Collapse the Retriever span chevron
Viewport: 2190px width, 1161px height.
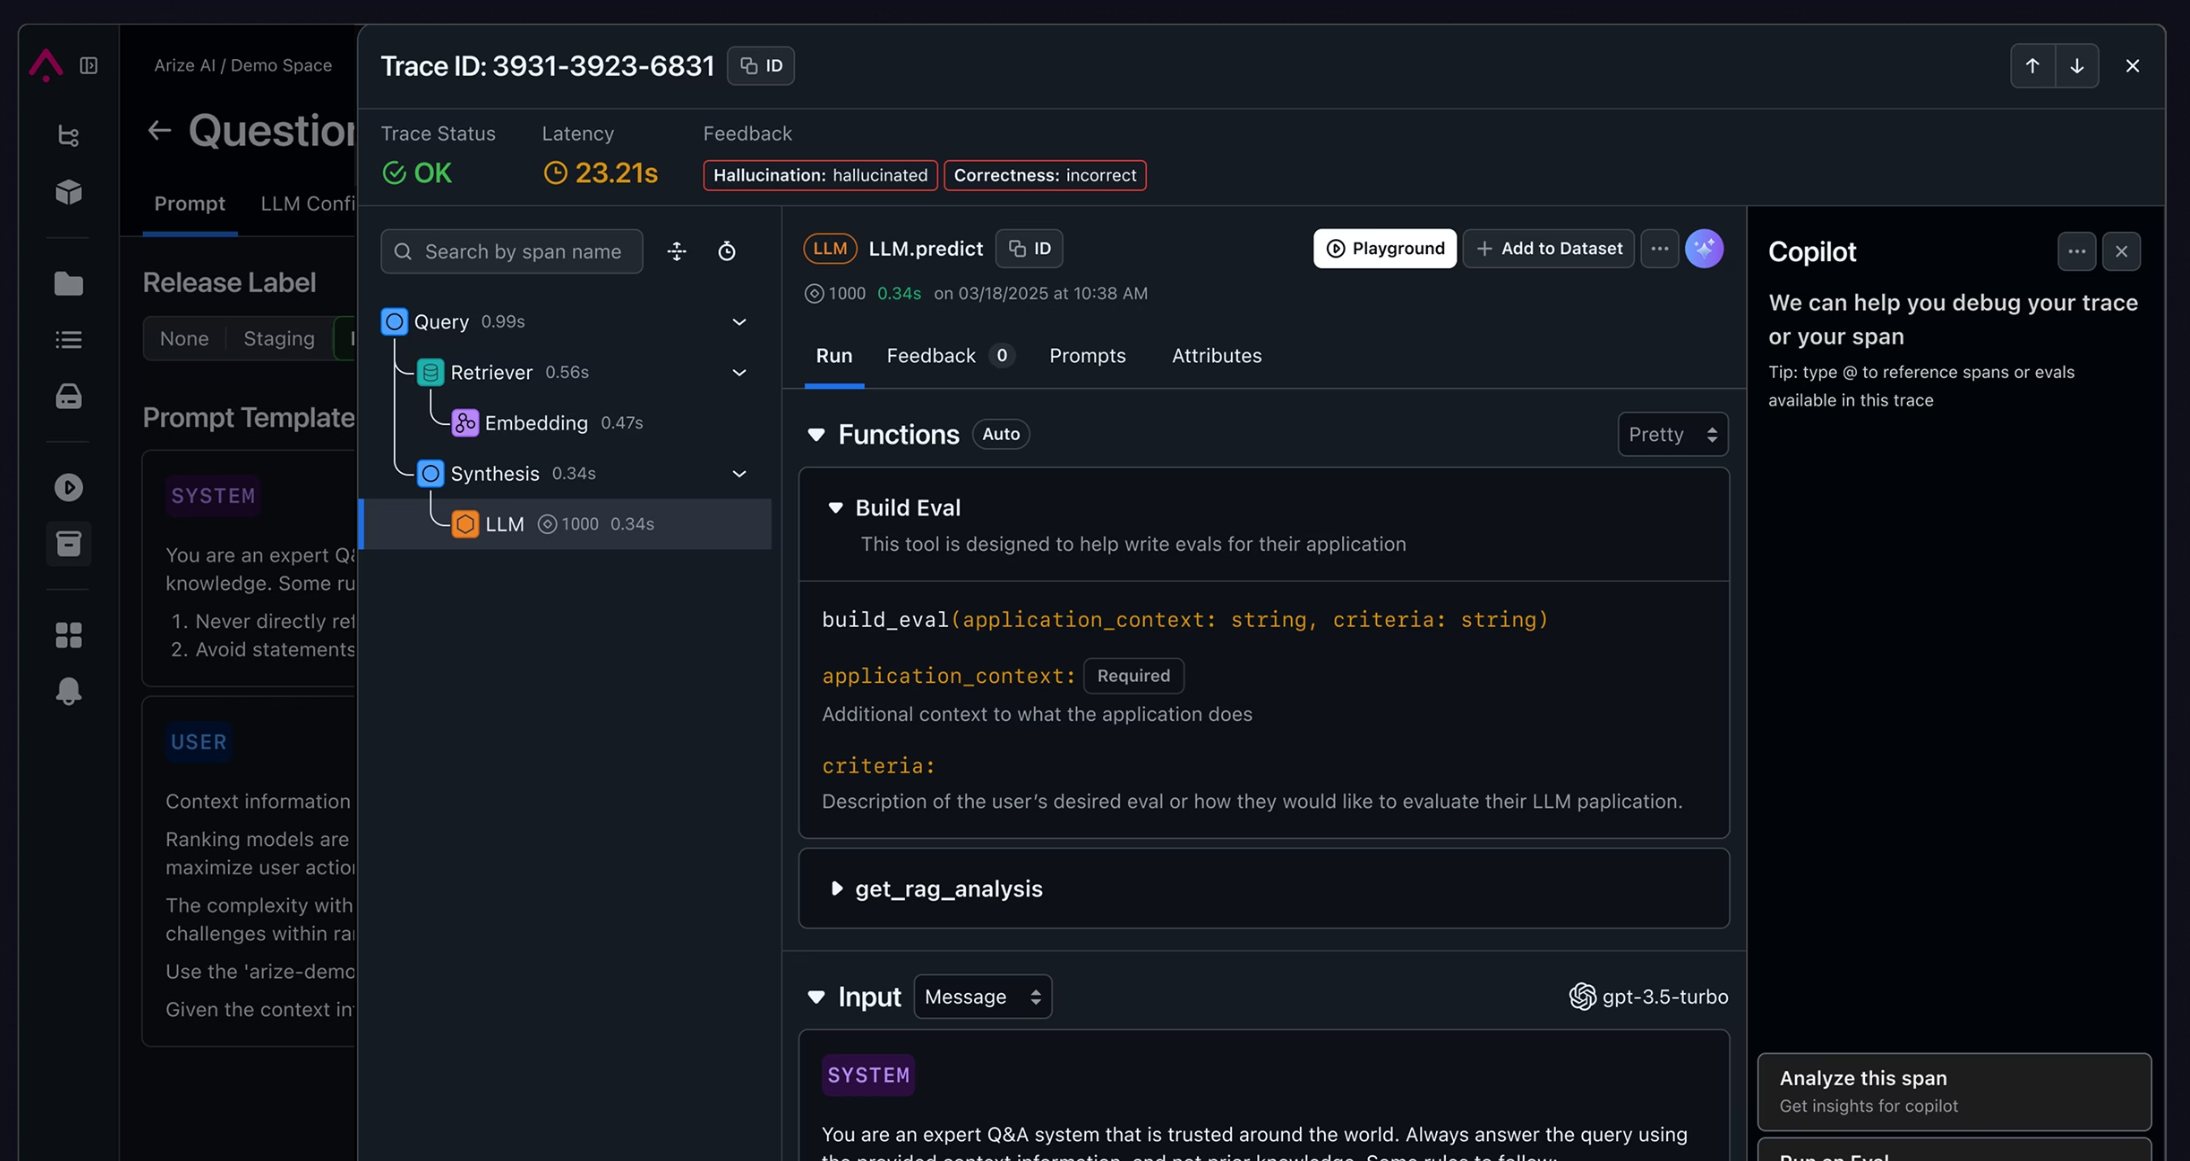739,372
